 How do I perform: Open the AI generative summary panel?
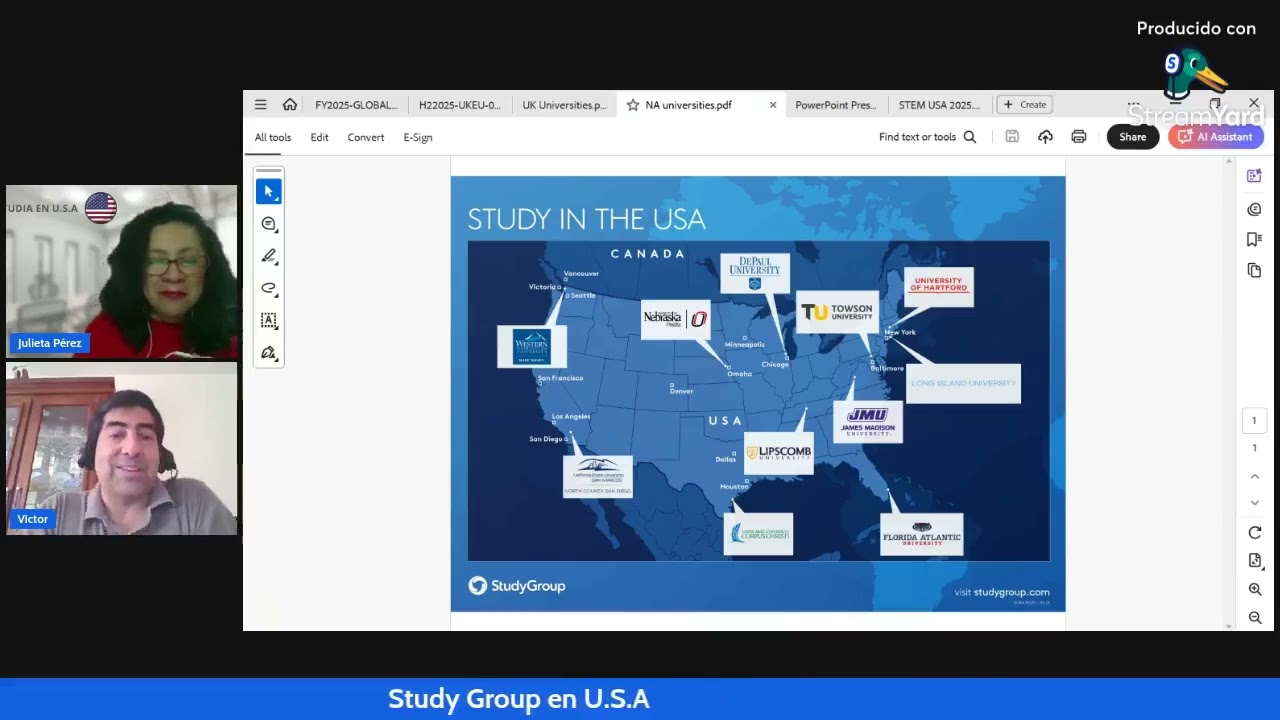1254,176
